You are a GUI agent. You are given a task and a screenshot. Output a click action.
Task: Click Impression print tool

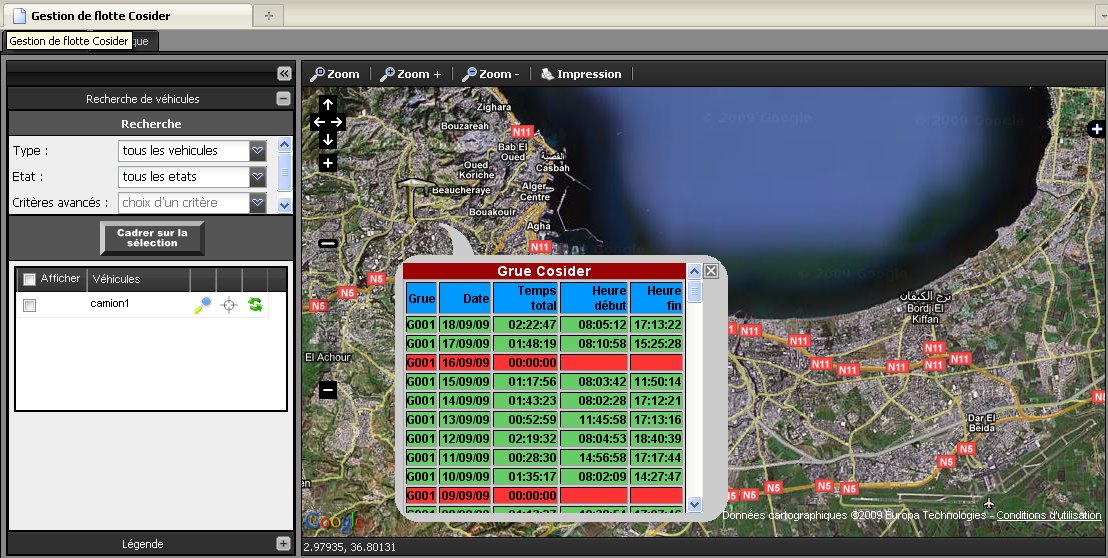[581, 74]
